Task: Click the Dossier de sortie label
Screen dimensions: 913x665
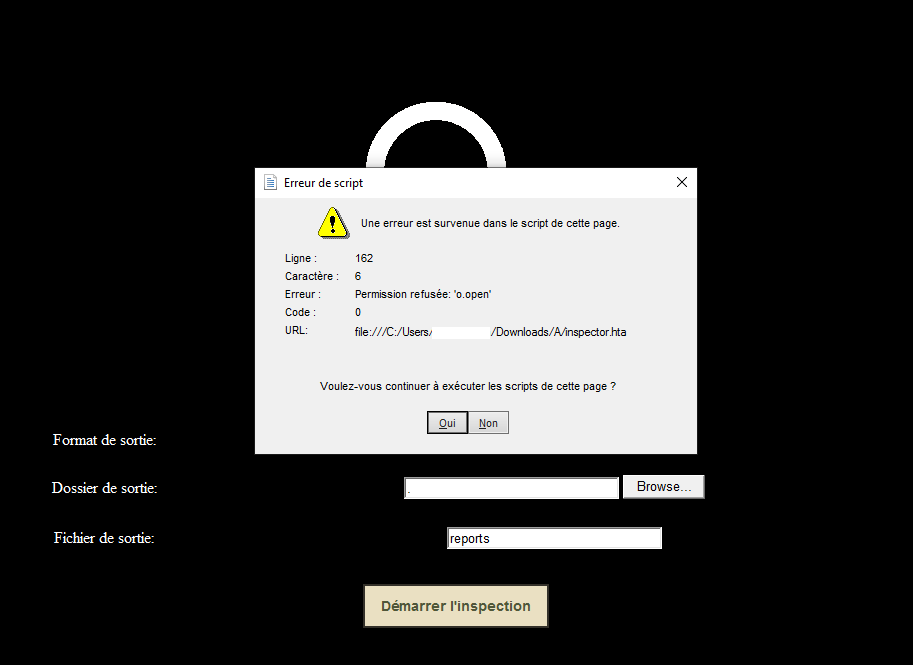Action: tap(105, 488)
